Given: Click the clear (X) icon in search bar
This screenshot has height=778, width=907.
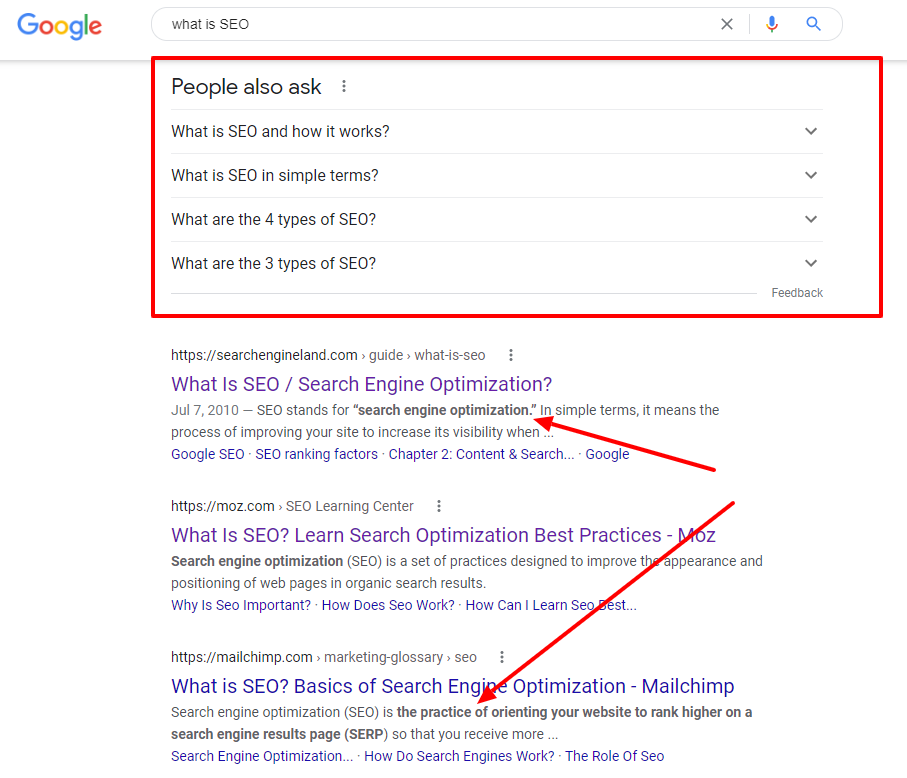Looking at the screenshot, I should click(x=727, y=24).
